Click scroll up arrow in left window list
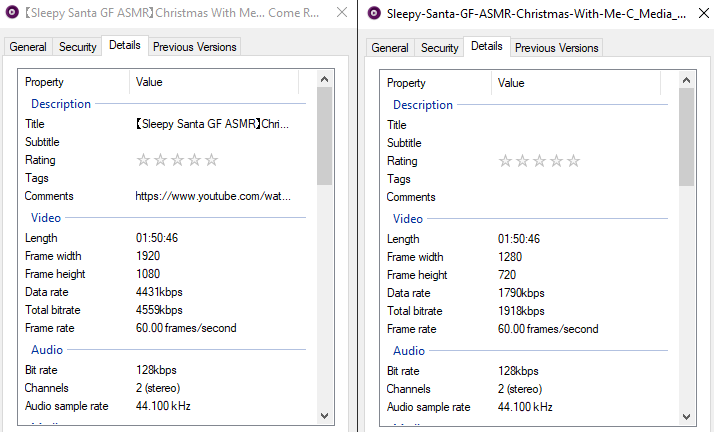Image resolution: width=714 pixels, height=432 pixels. pos(324,79)
